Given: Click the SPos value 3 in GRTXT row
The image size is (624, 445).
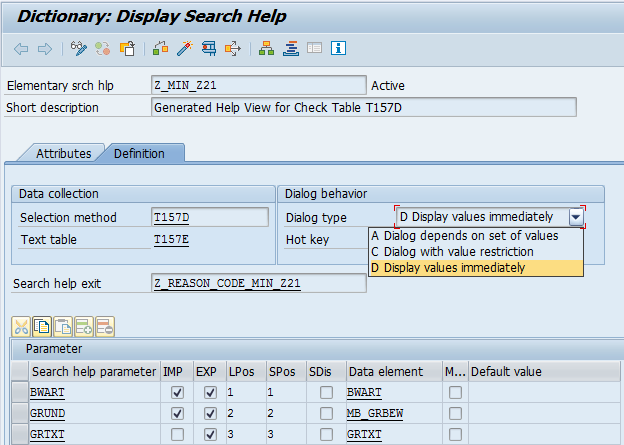Looking at the screenshot, I should point(286,434).
